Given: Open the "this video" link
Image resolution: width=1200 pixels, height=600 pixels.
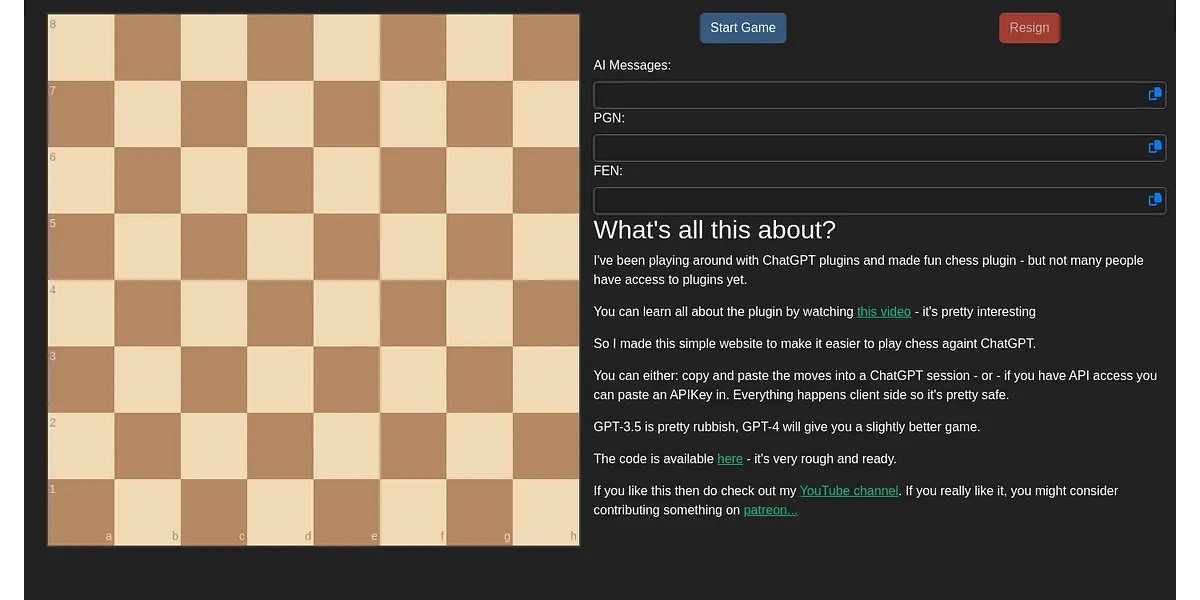Looking at the screenshot, I should tap(883, 311).
